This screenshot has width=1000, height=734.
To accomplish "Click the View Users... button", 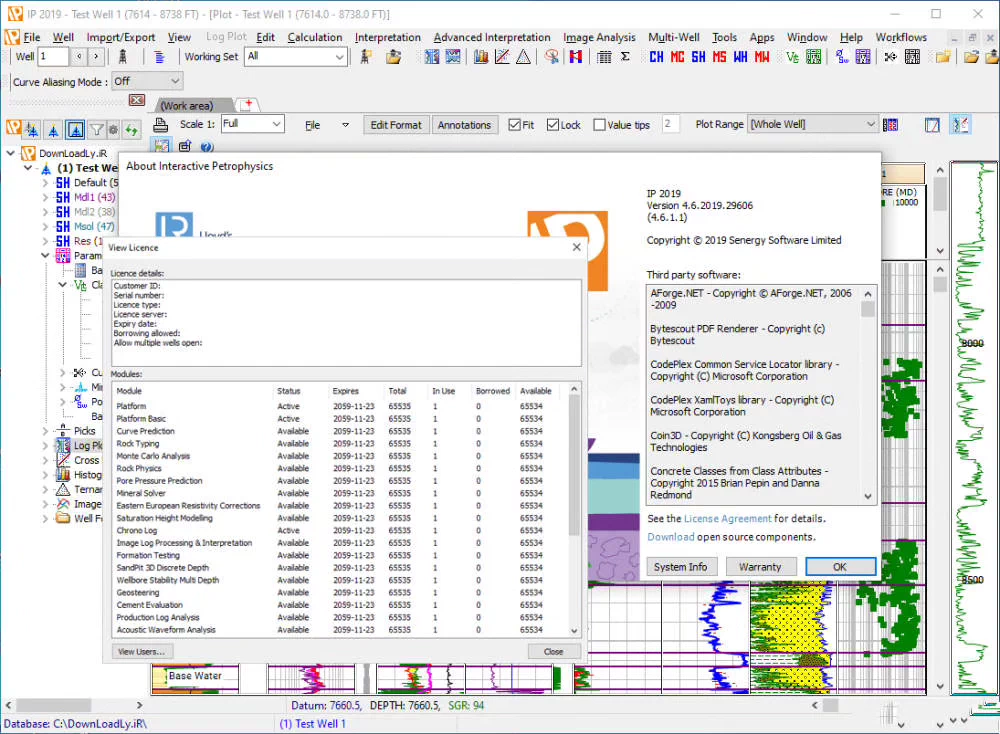I will [x=142, y=652].
